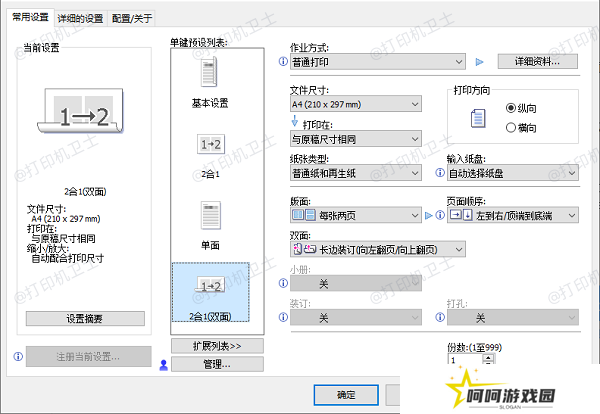Select the 单面 preset icon

point(211,215)
